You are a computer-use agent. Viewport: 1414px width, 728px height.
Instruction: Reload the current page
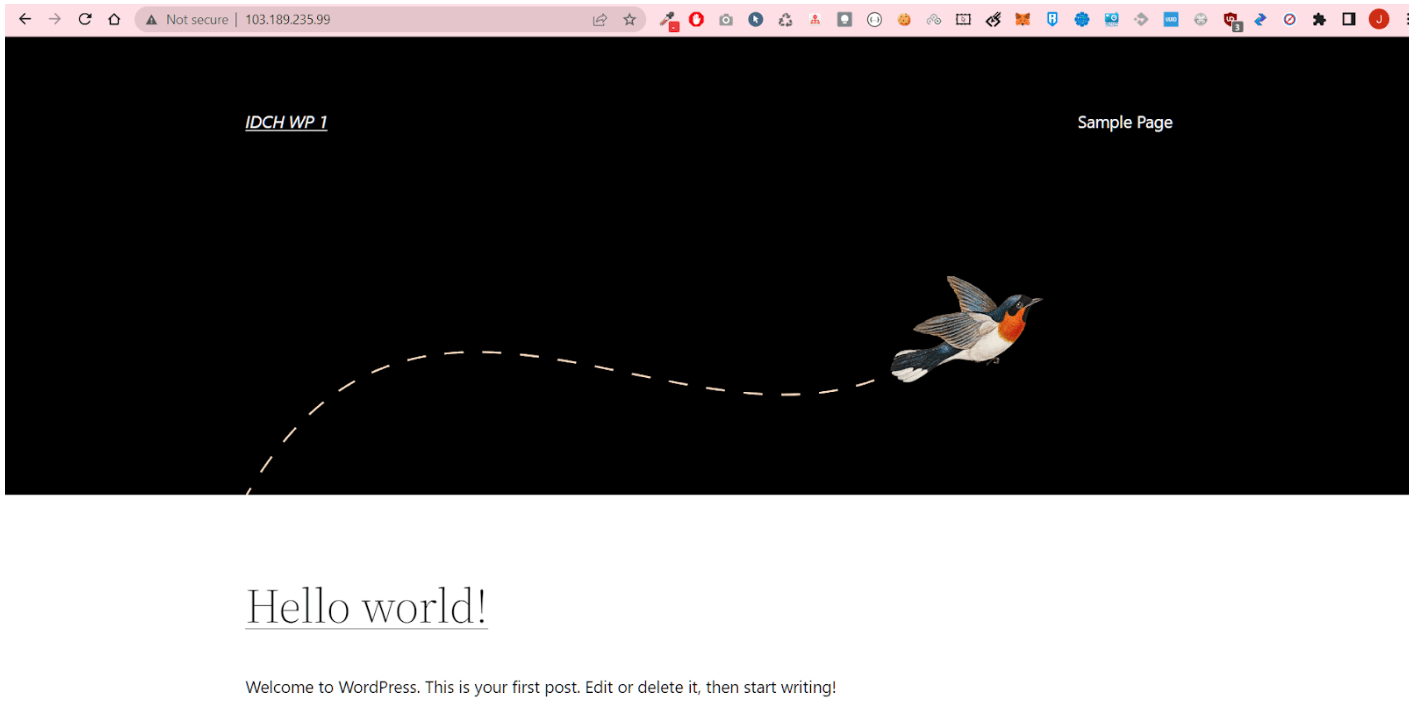[x=85, y=19]
